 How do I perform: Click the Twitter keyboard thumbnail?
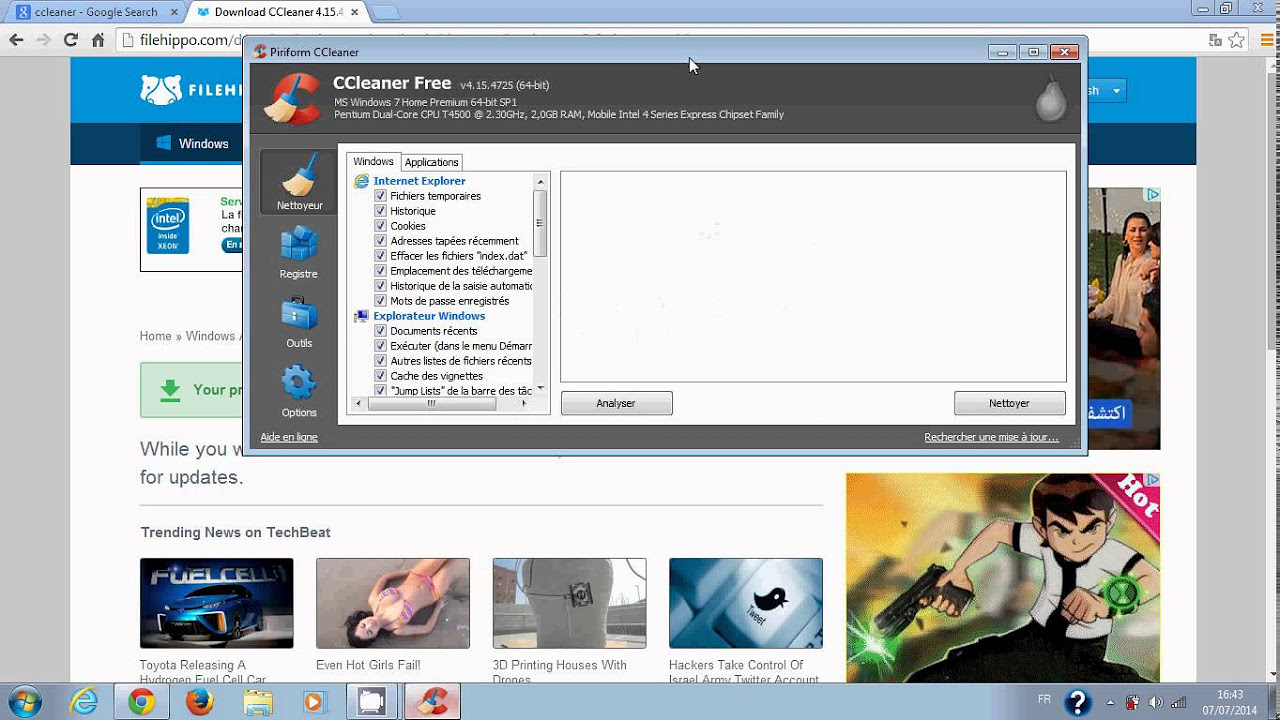click(746, 603)
